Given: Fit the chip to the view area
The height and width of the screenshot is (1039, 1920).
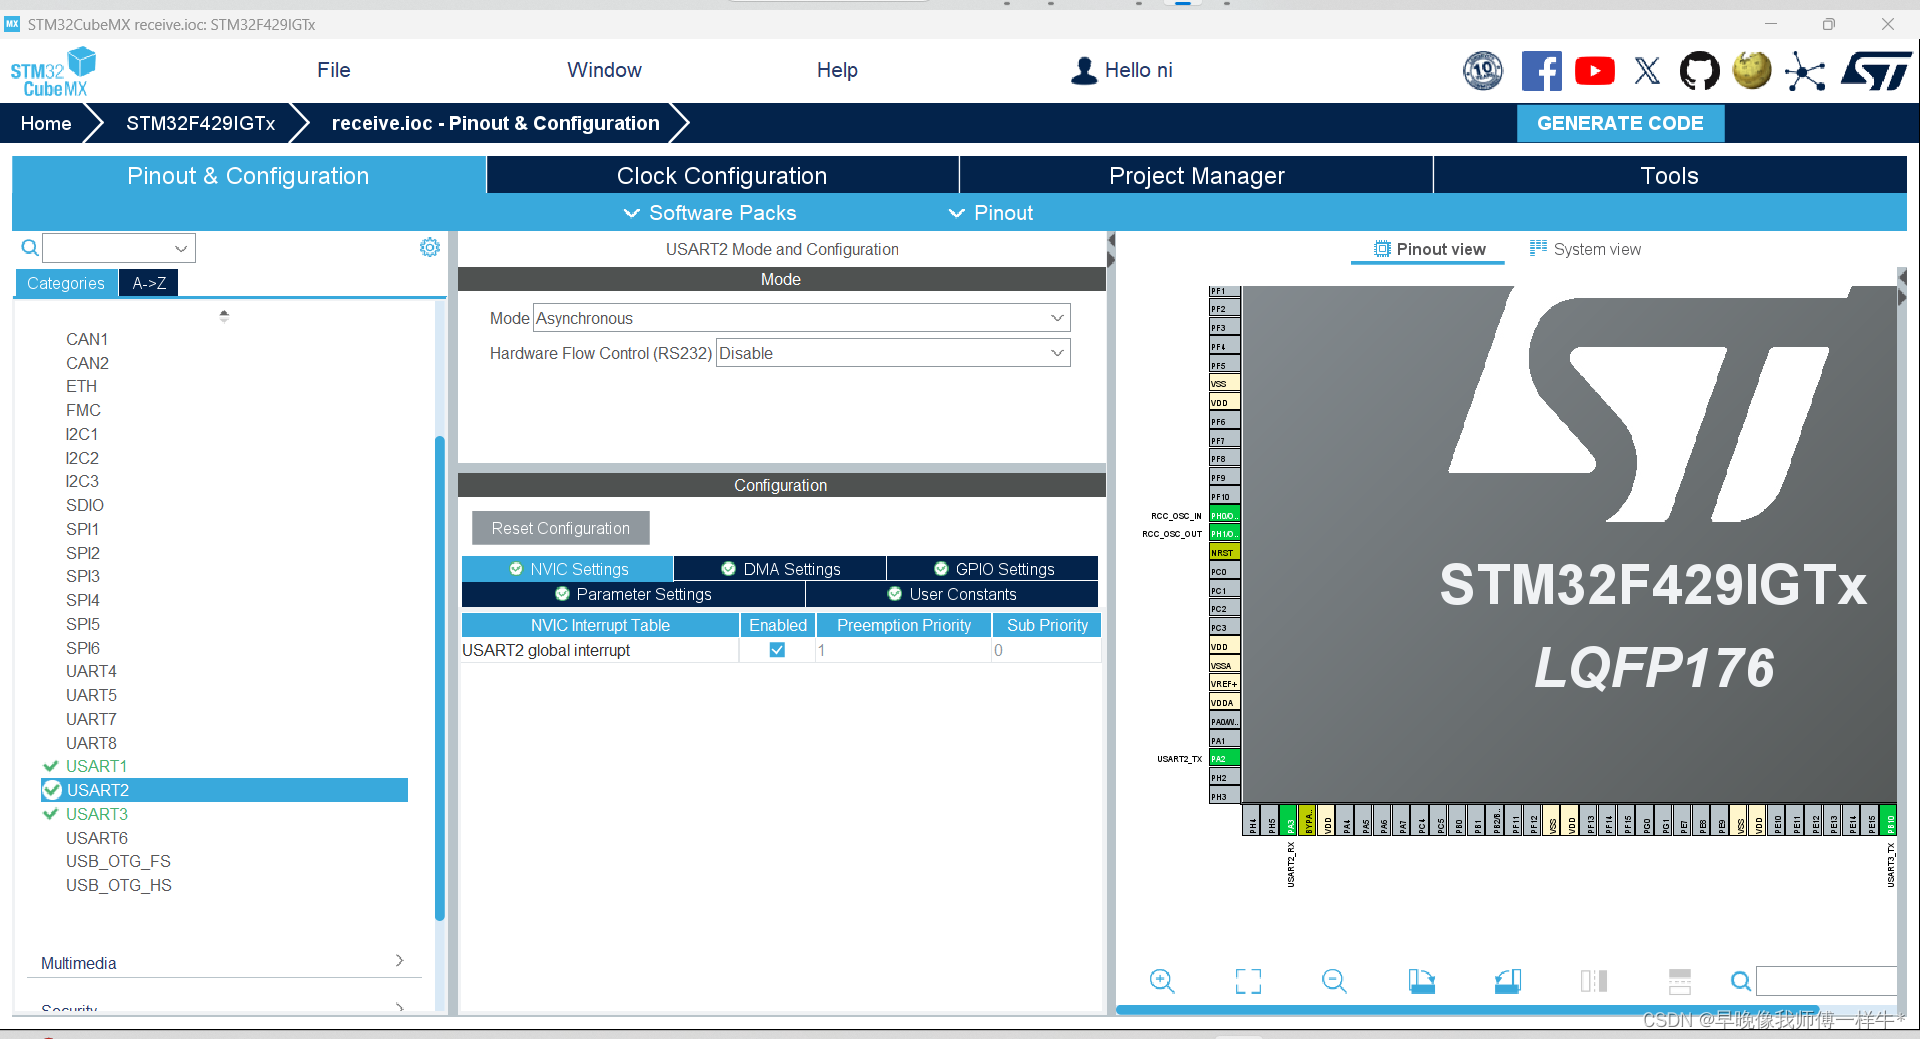Looking at the screenshot, I should (x=1248, y=981).
